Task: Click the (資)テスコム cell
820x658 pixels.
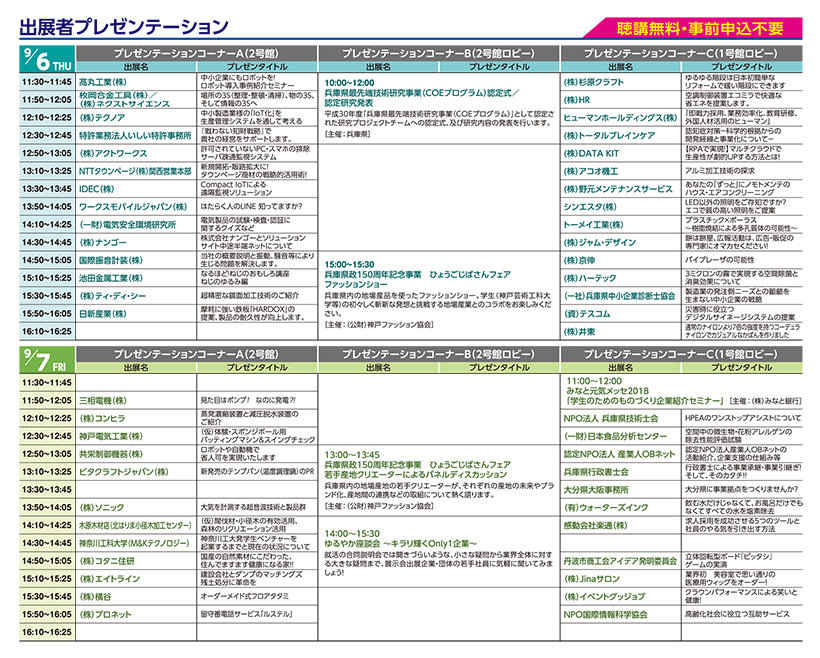Action: [587, 313]
